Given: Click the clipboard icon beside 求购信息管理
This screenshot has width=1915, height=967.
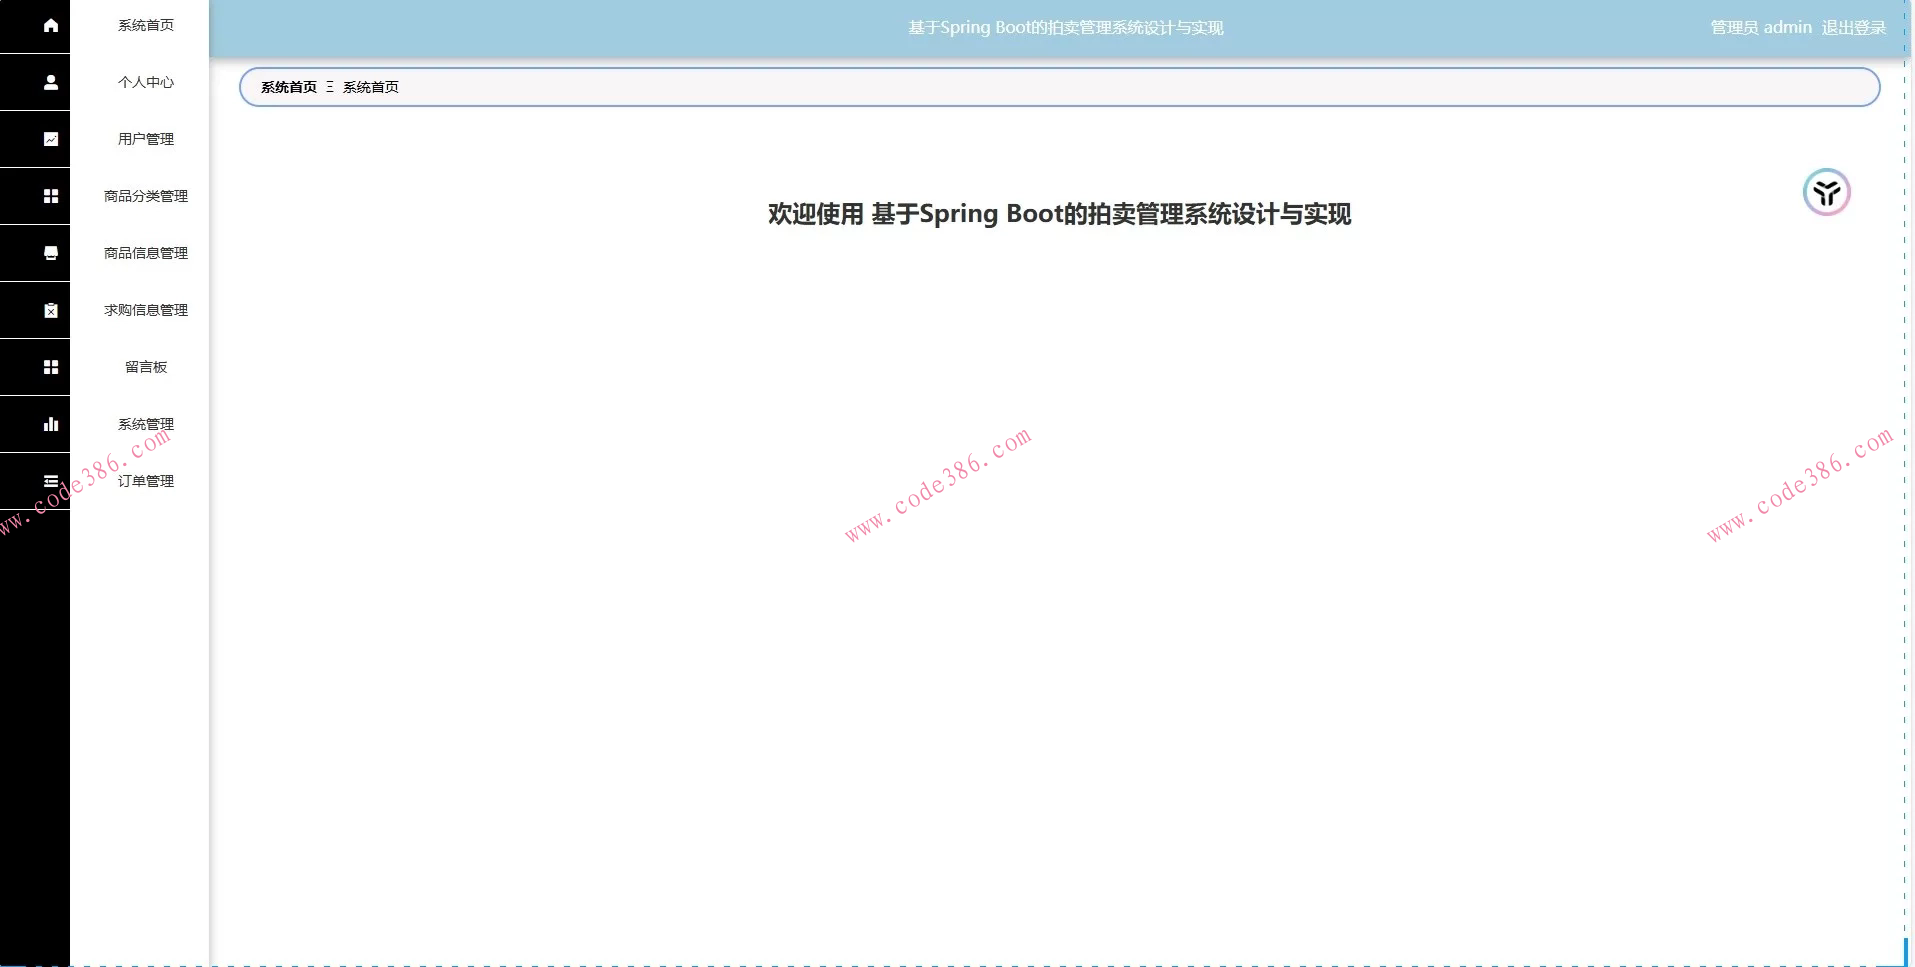Looking at the screenshot, I should tap(51, 310).
